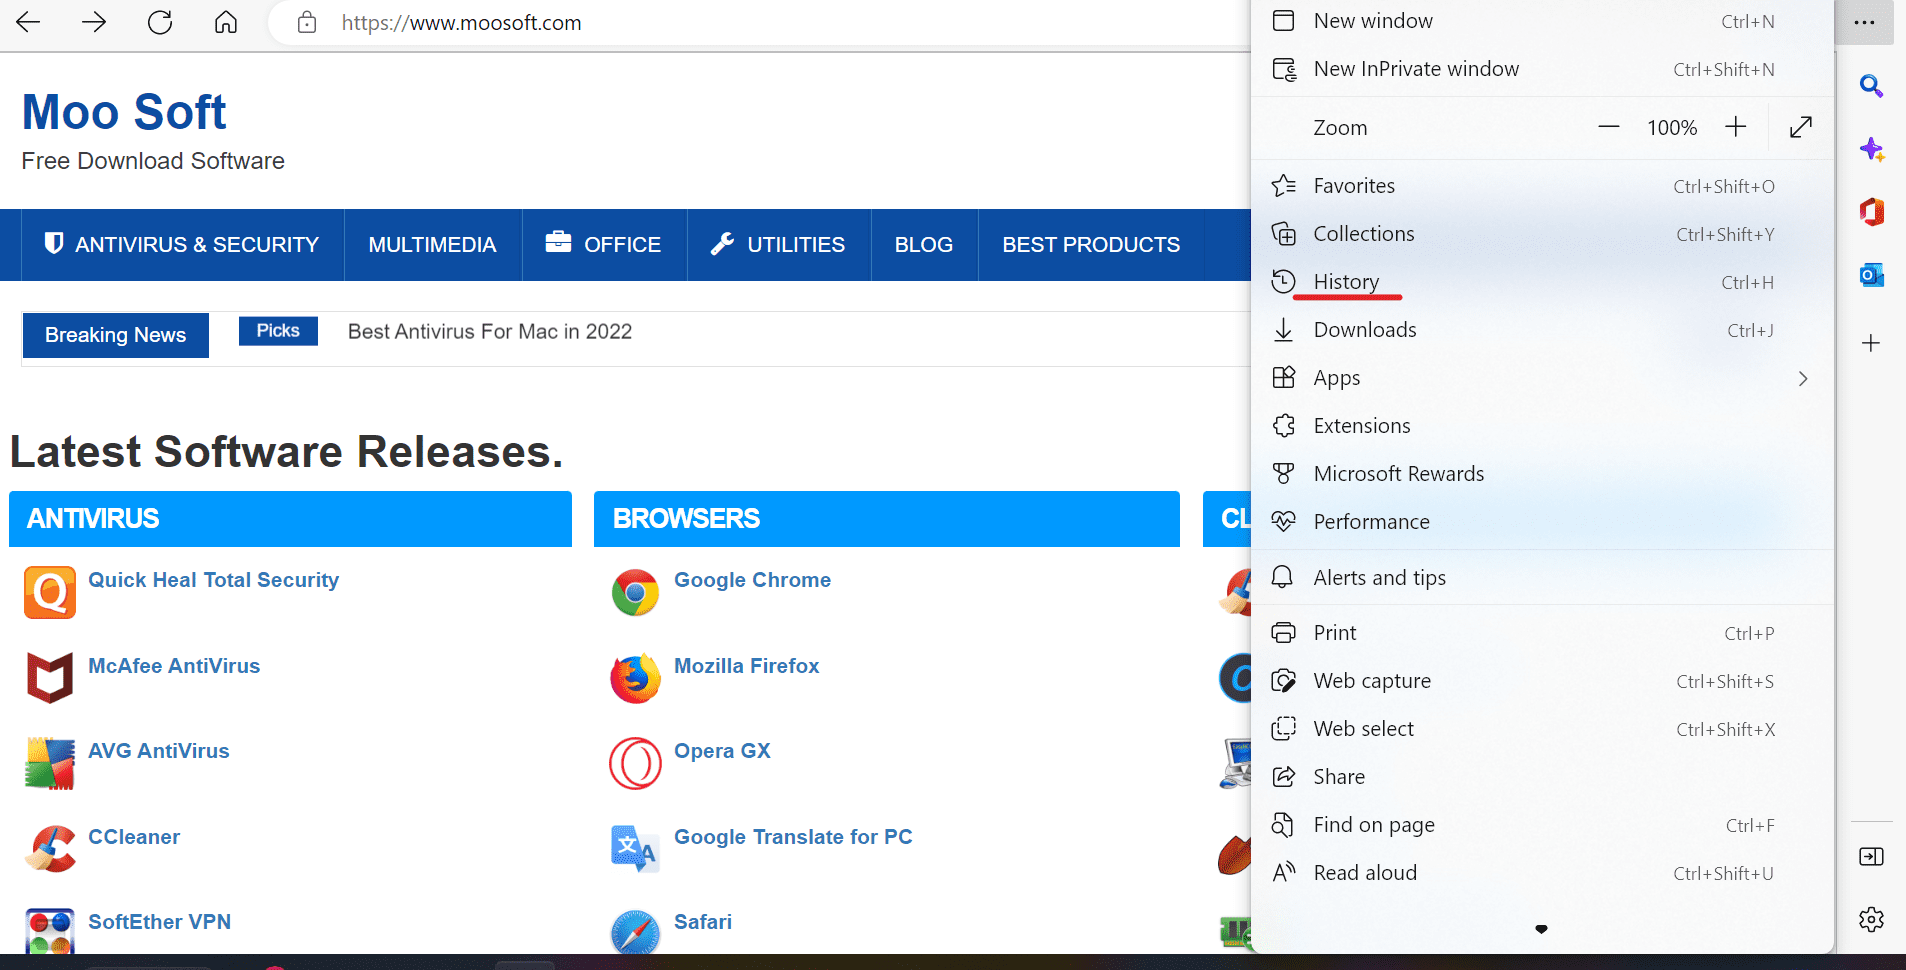Open sidebar settings gear
The height and width of the screenshot is (970, 1906).
(1871, 919)
